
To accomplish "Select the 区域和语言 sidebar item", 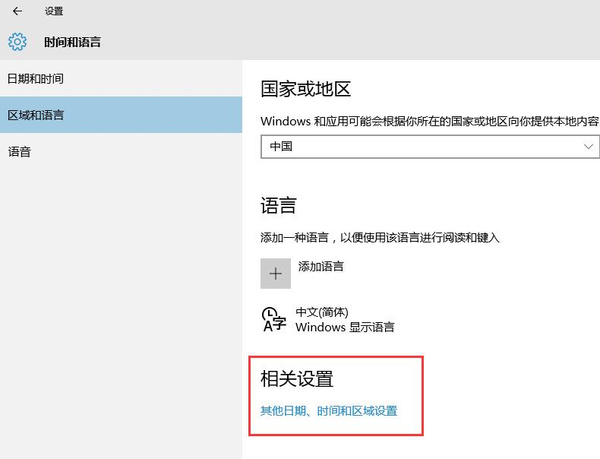I will tap(121, 115).
